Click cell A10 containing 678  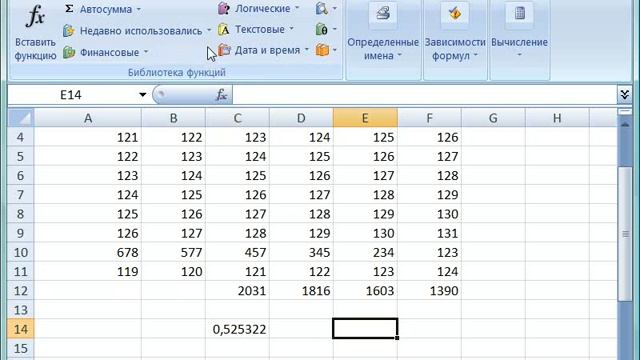tap(88, 252)
